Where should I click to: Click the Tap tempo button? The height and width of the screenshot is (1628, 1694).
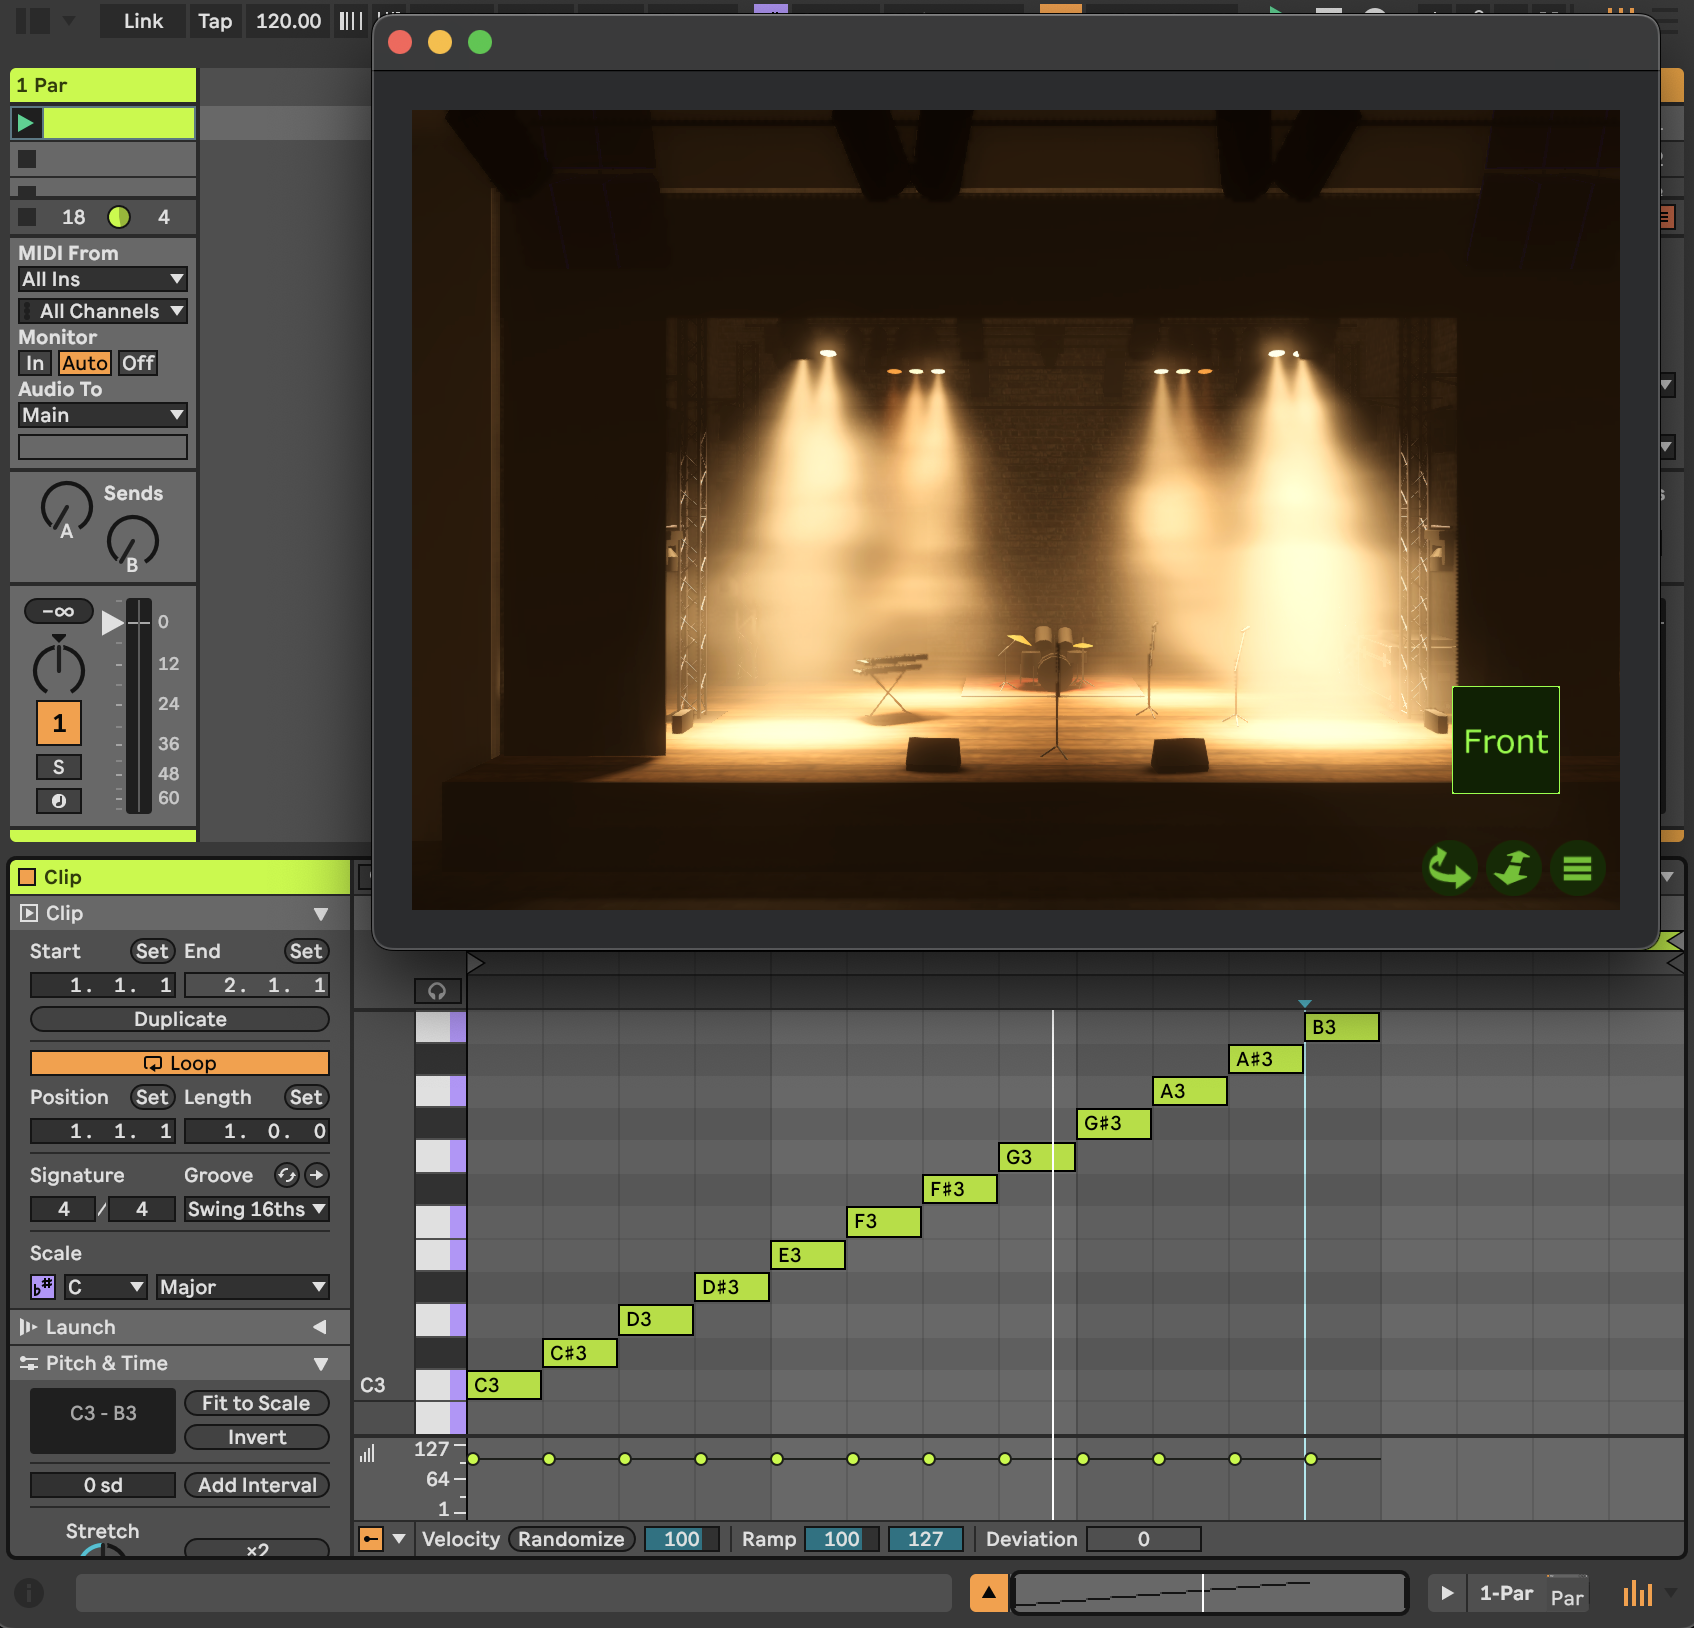click(215, 21)
